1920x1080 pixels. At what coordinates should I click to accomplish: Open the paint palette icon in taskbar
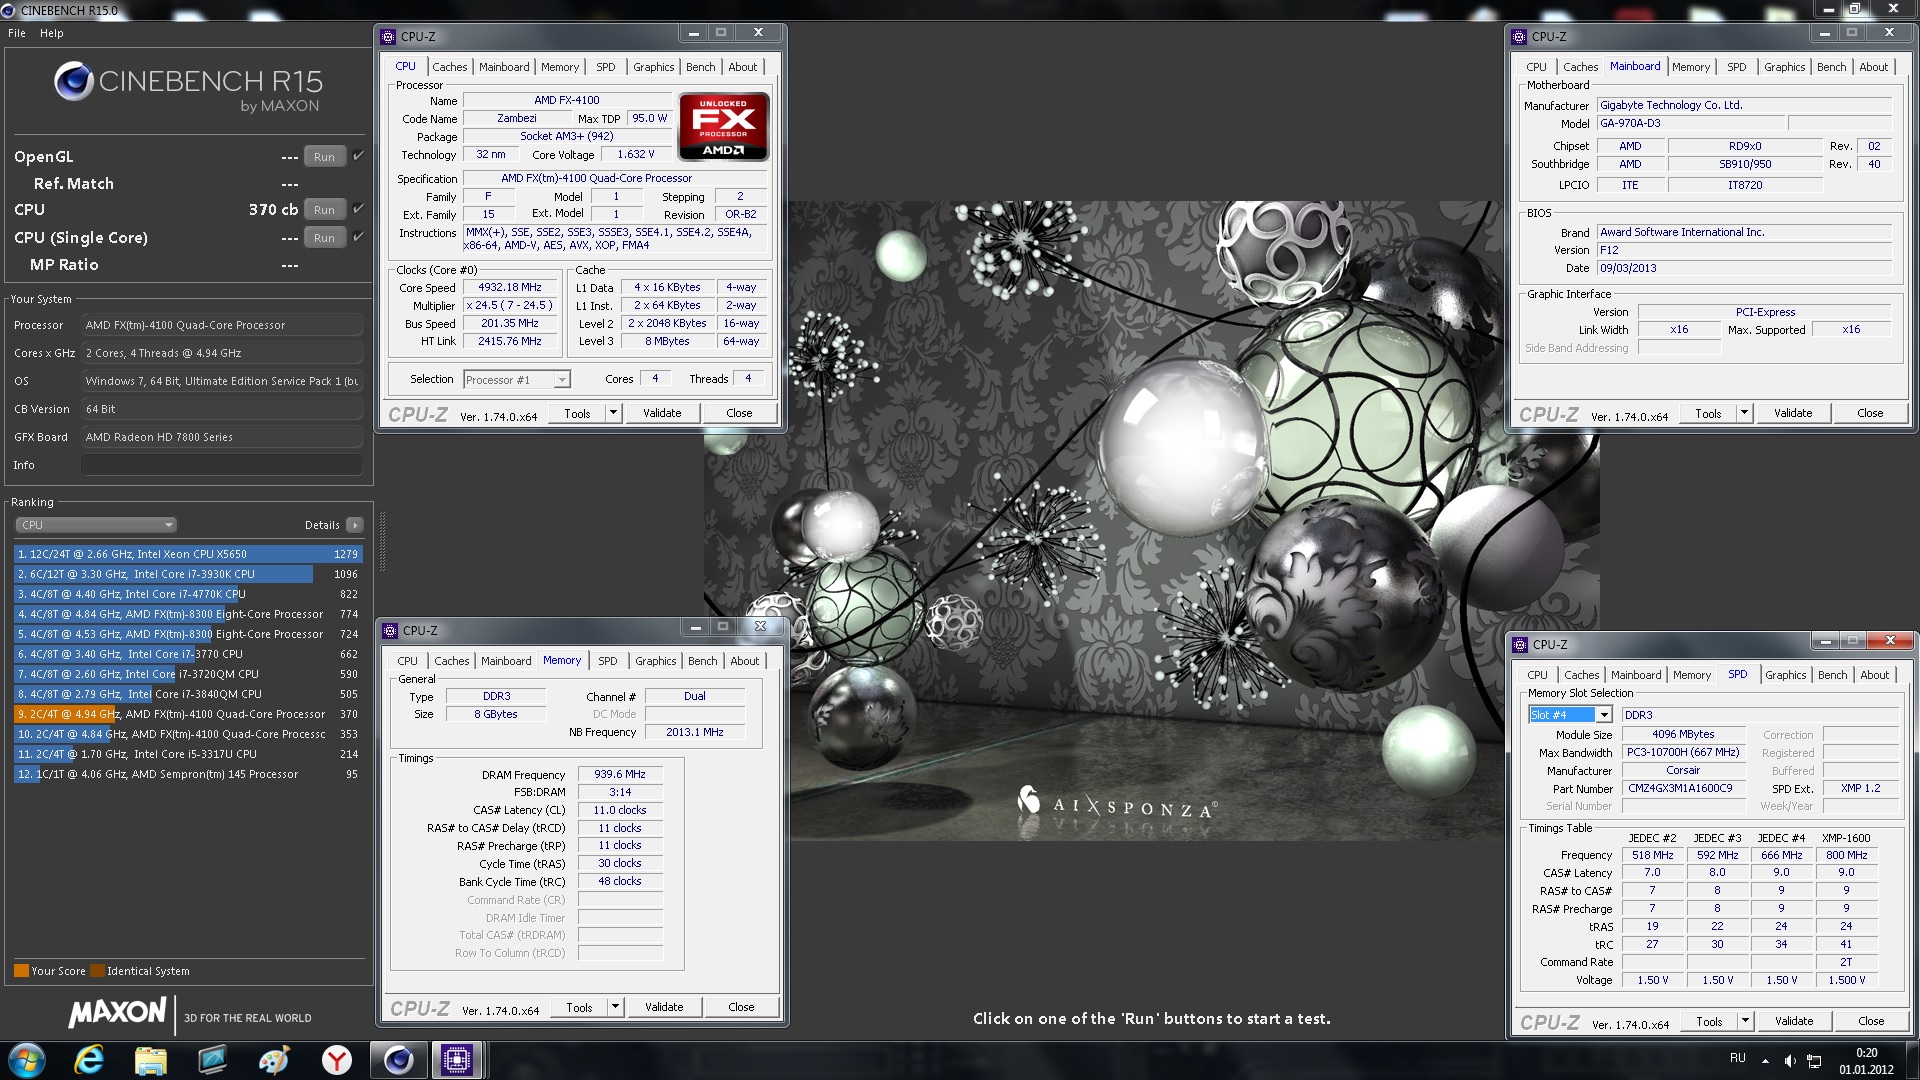(x=274, y=1059)
